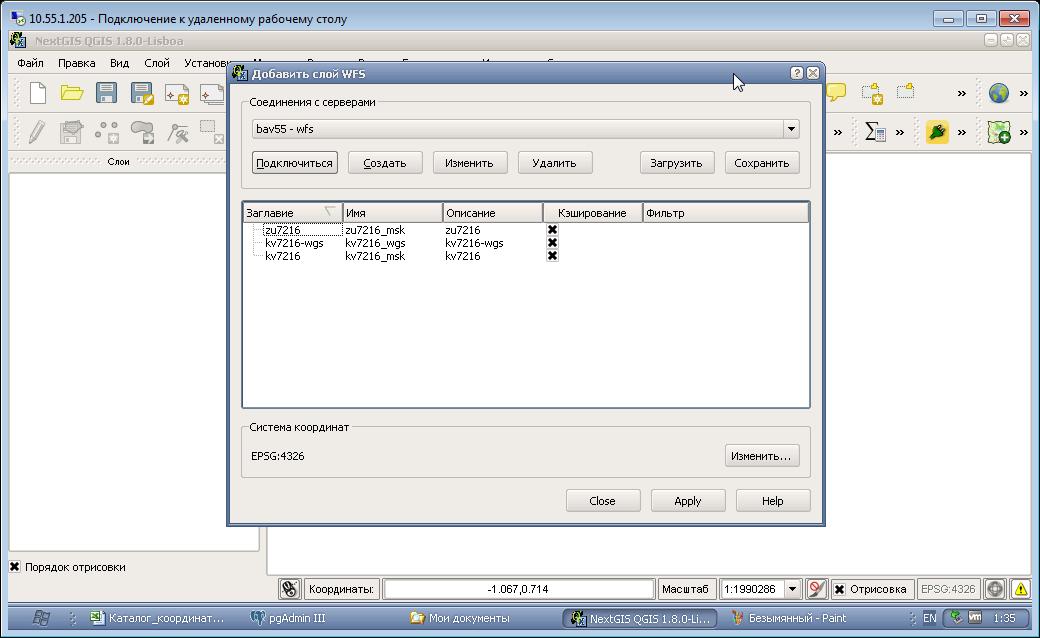Expand overflow chevron right of sigma calculator

tap(899, 133)
